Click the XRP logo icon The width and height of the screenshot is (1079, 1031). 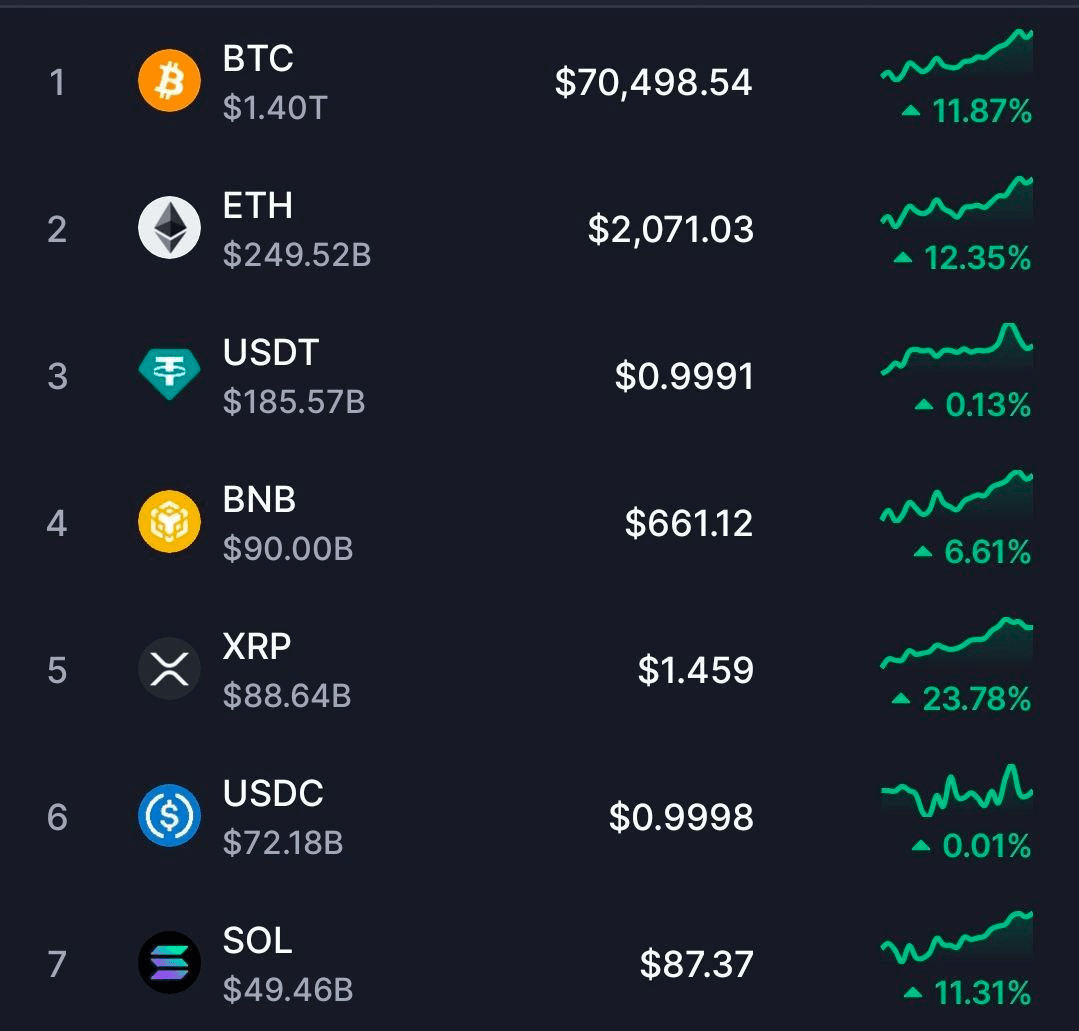click(x=169, y=669)
